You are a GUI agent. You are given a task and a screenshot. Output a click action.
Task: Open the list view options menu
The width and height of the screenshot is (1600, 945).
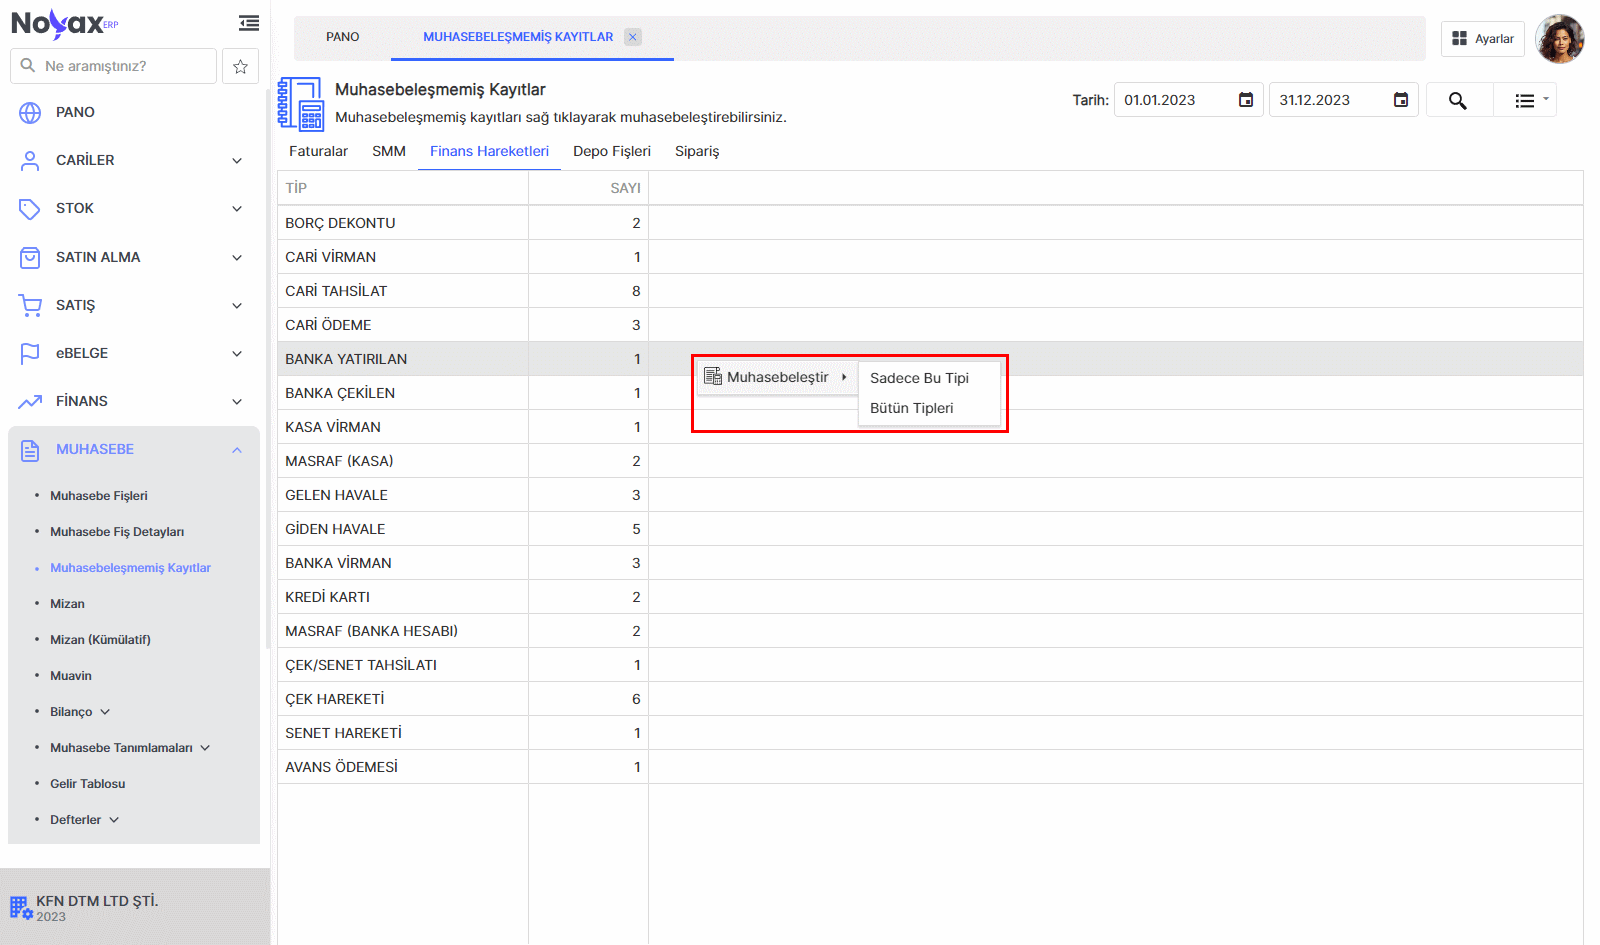pos(1526,100)
